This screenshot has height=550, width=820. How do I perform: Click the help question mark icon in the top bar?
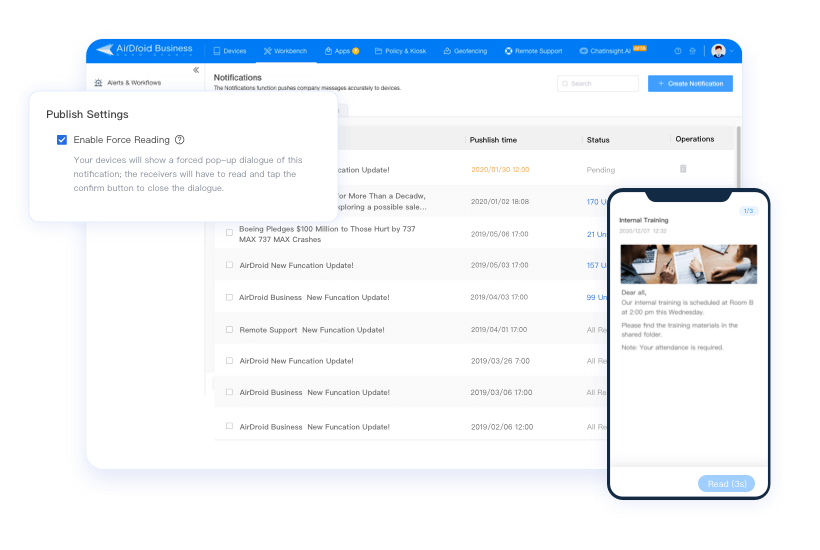[x=678, y=51]
